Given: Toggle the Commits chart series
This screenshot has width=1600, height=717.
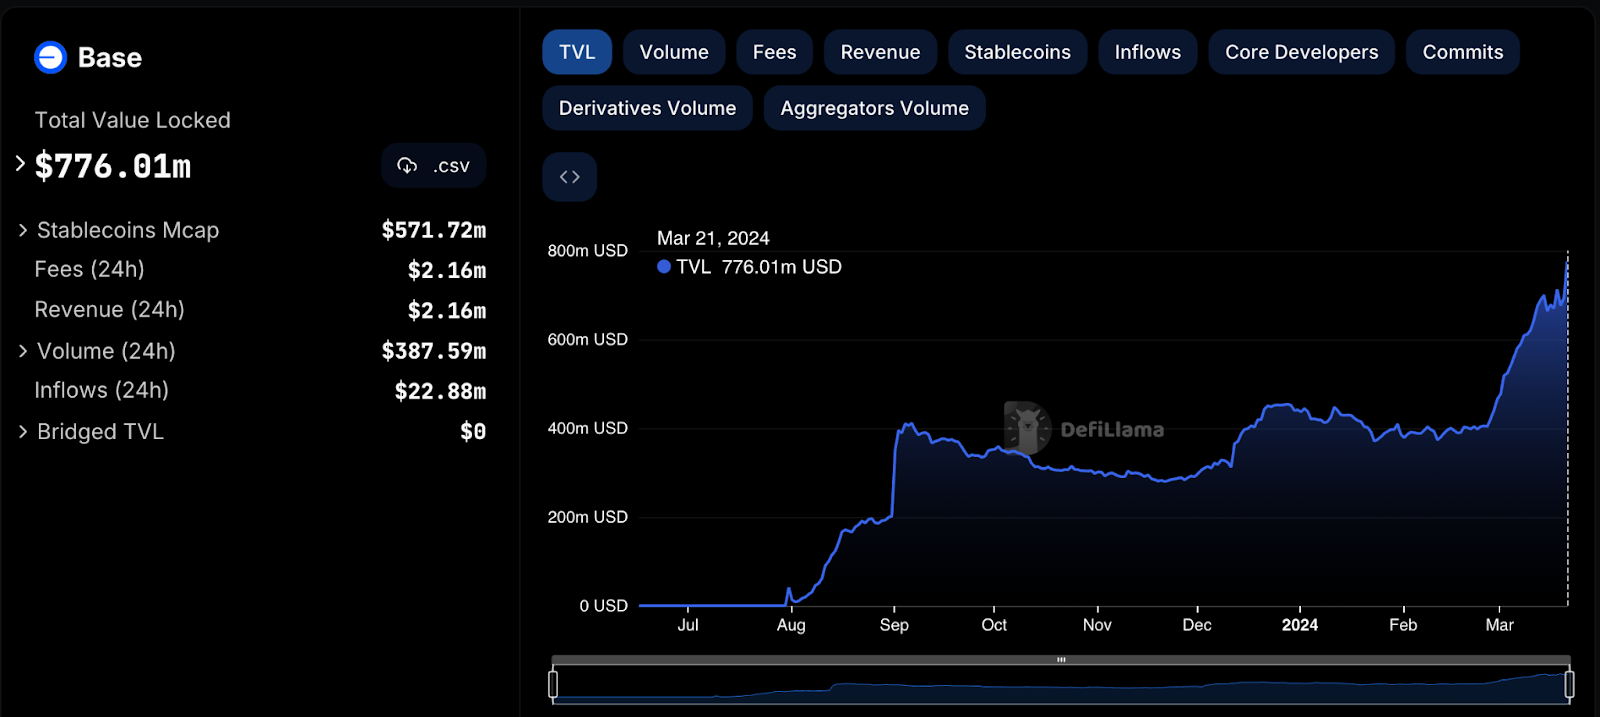Looking at the screenshot, I should 1463,52.
